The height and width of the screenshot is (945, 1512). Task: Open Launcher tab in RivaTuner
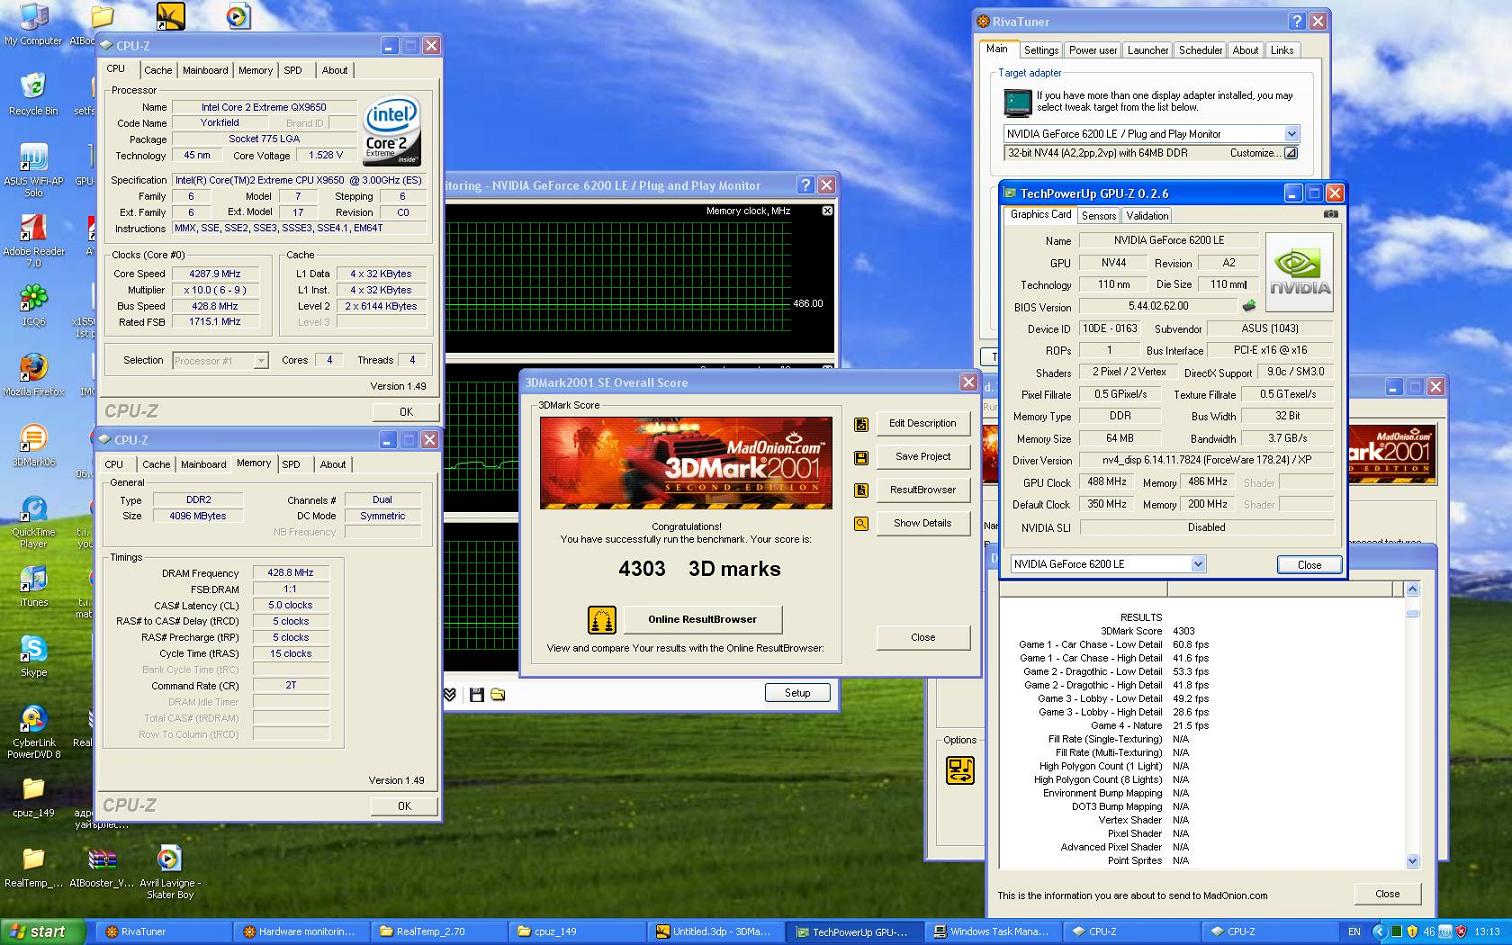1147,50
